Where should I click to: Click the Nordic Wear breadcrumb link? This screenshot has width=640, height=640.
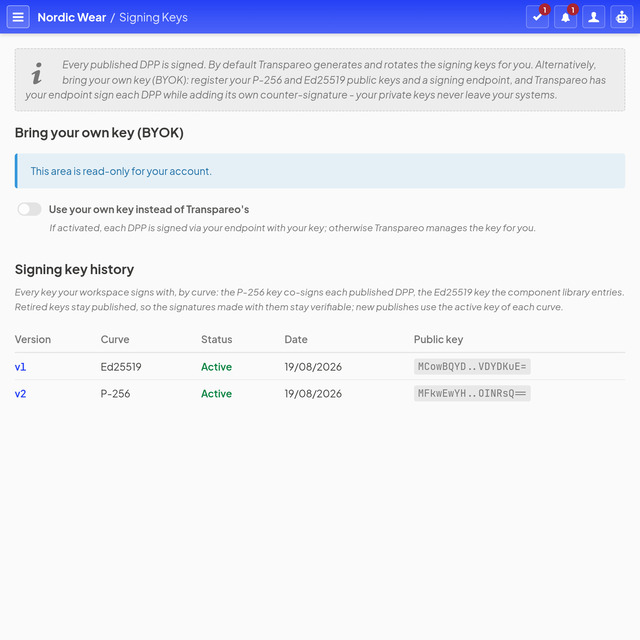[x=71, y=18]
